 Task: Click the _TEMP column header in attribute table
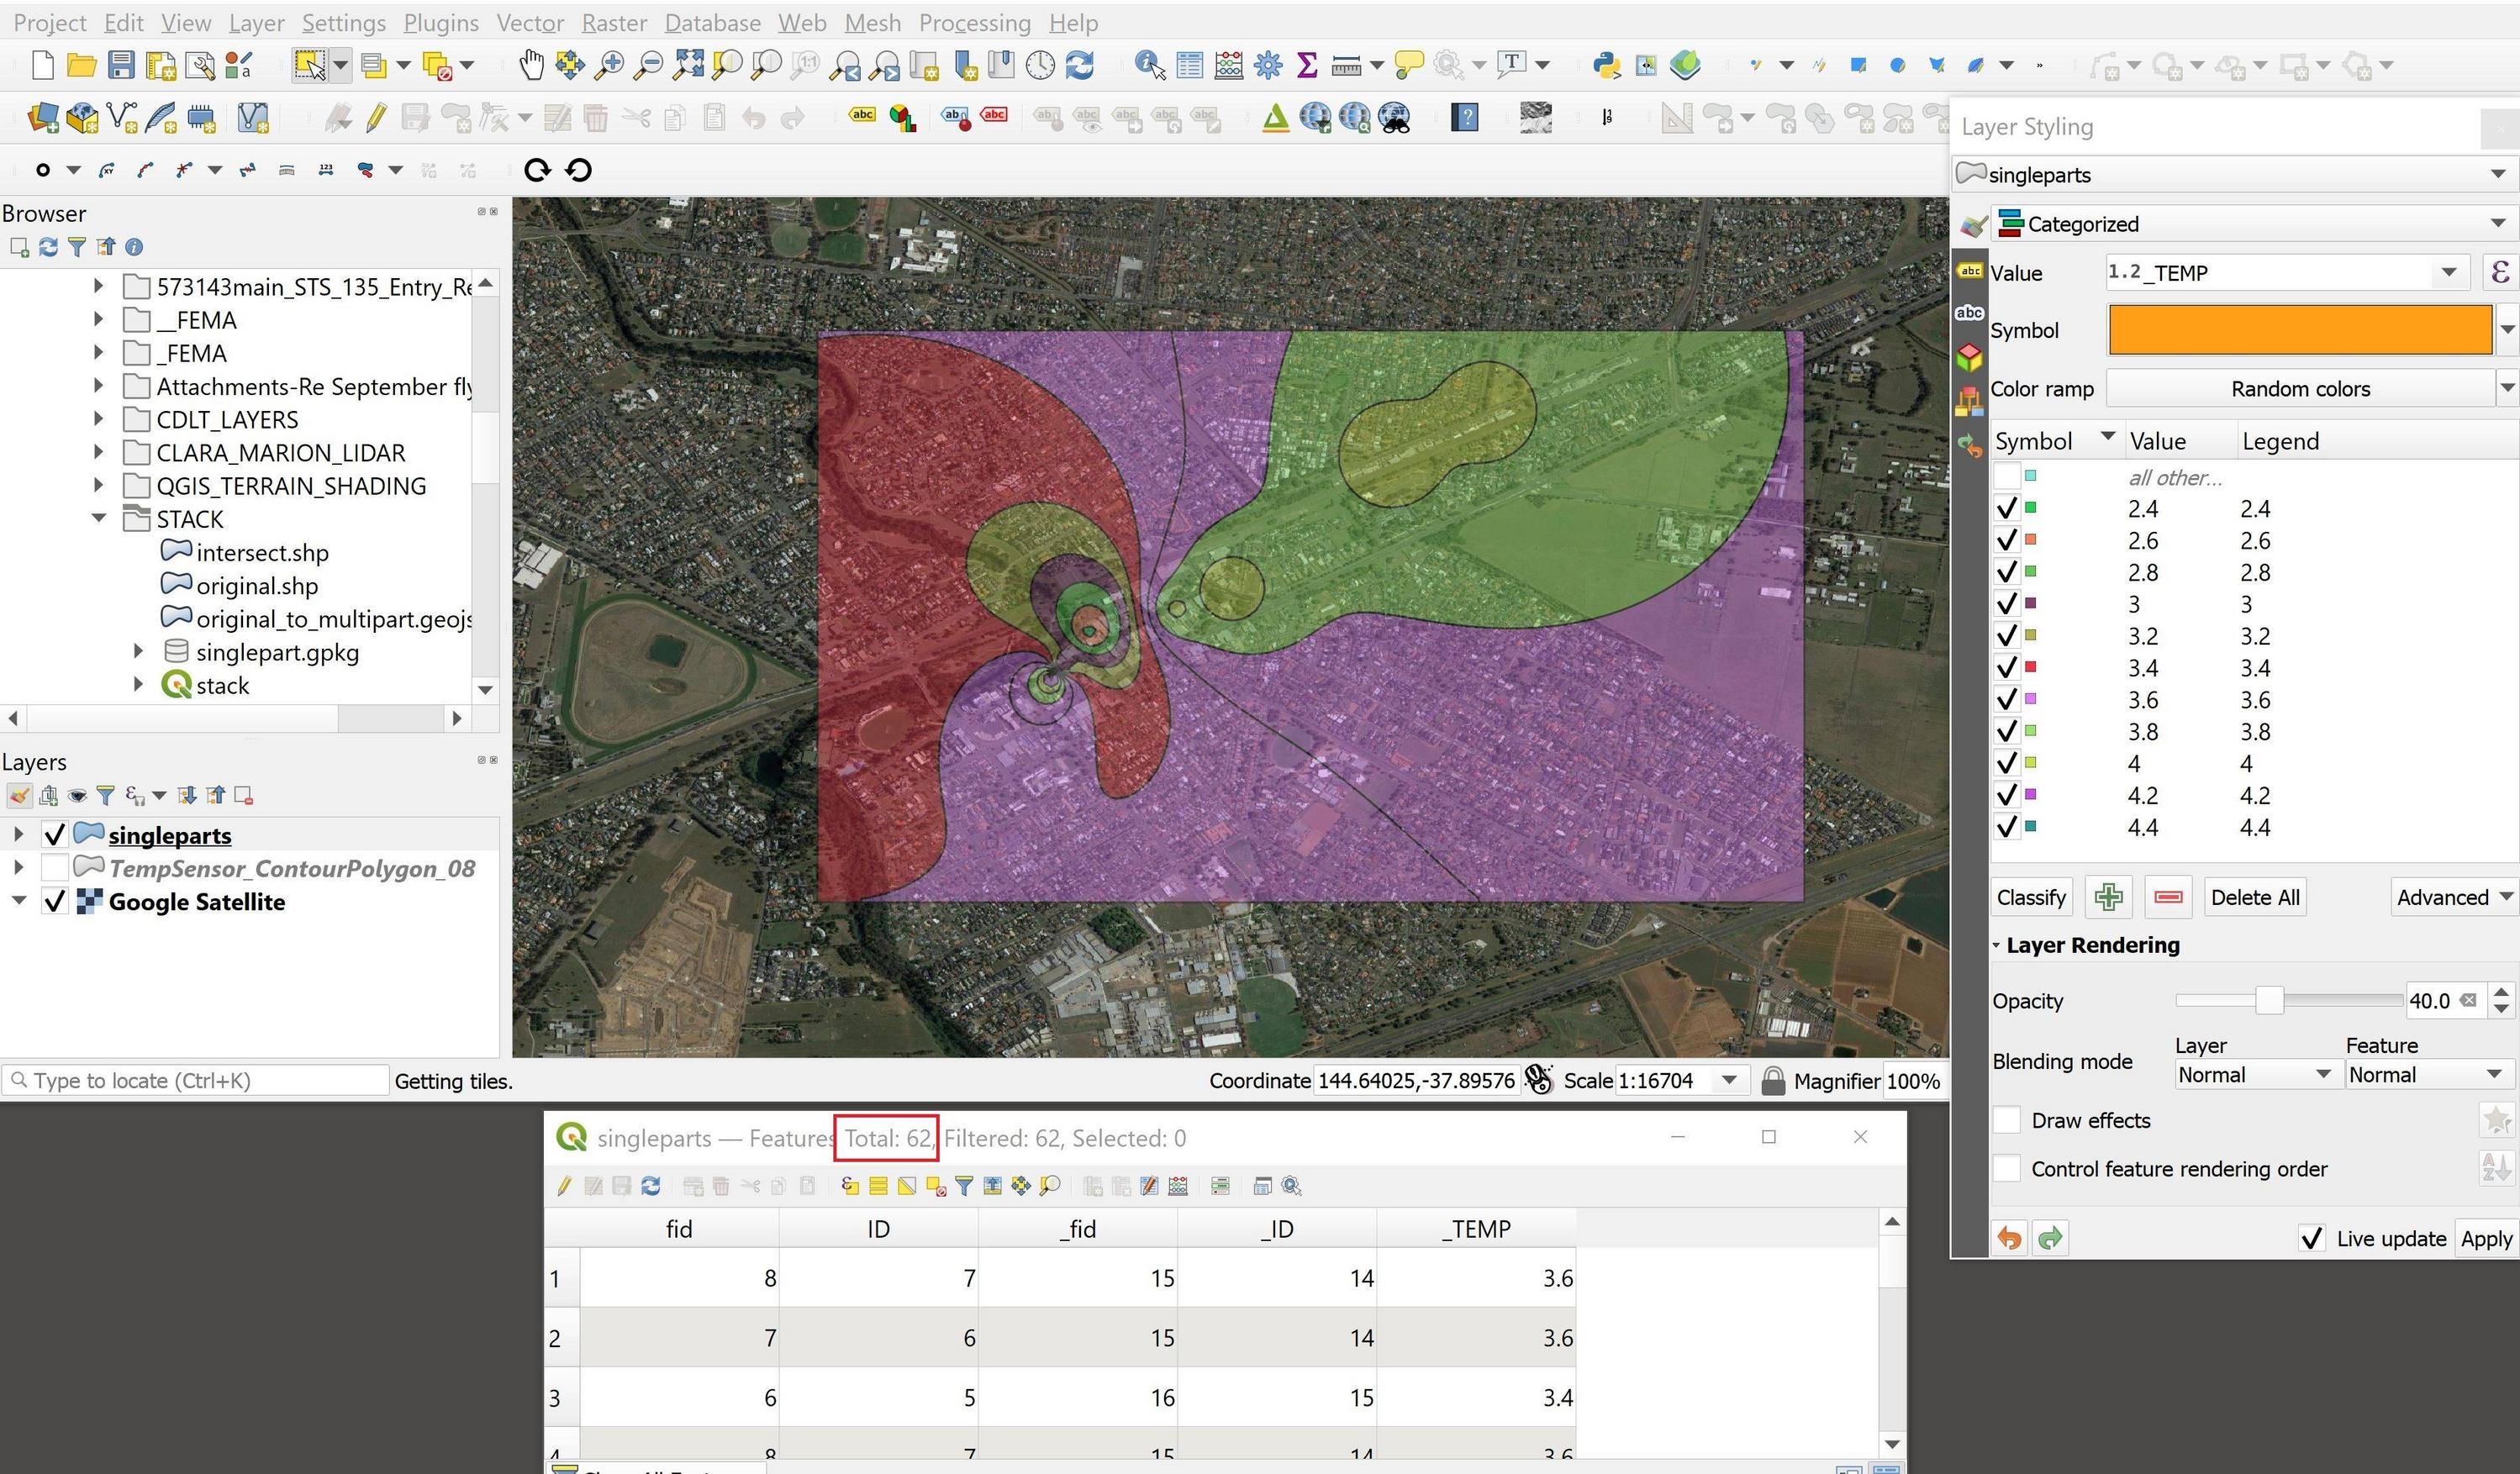[1476, 1228]
